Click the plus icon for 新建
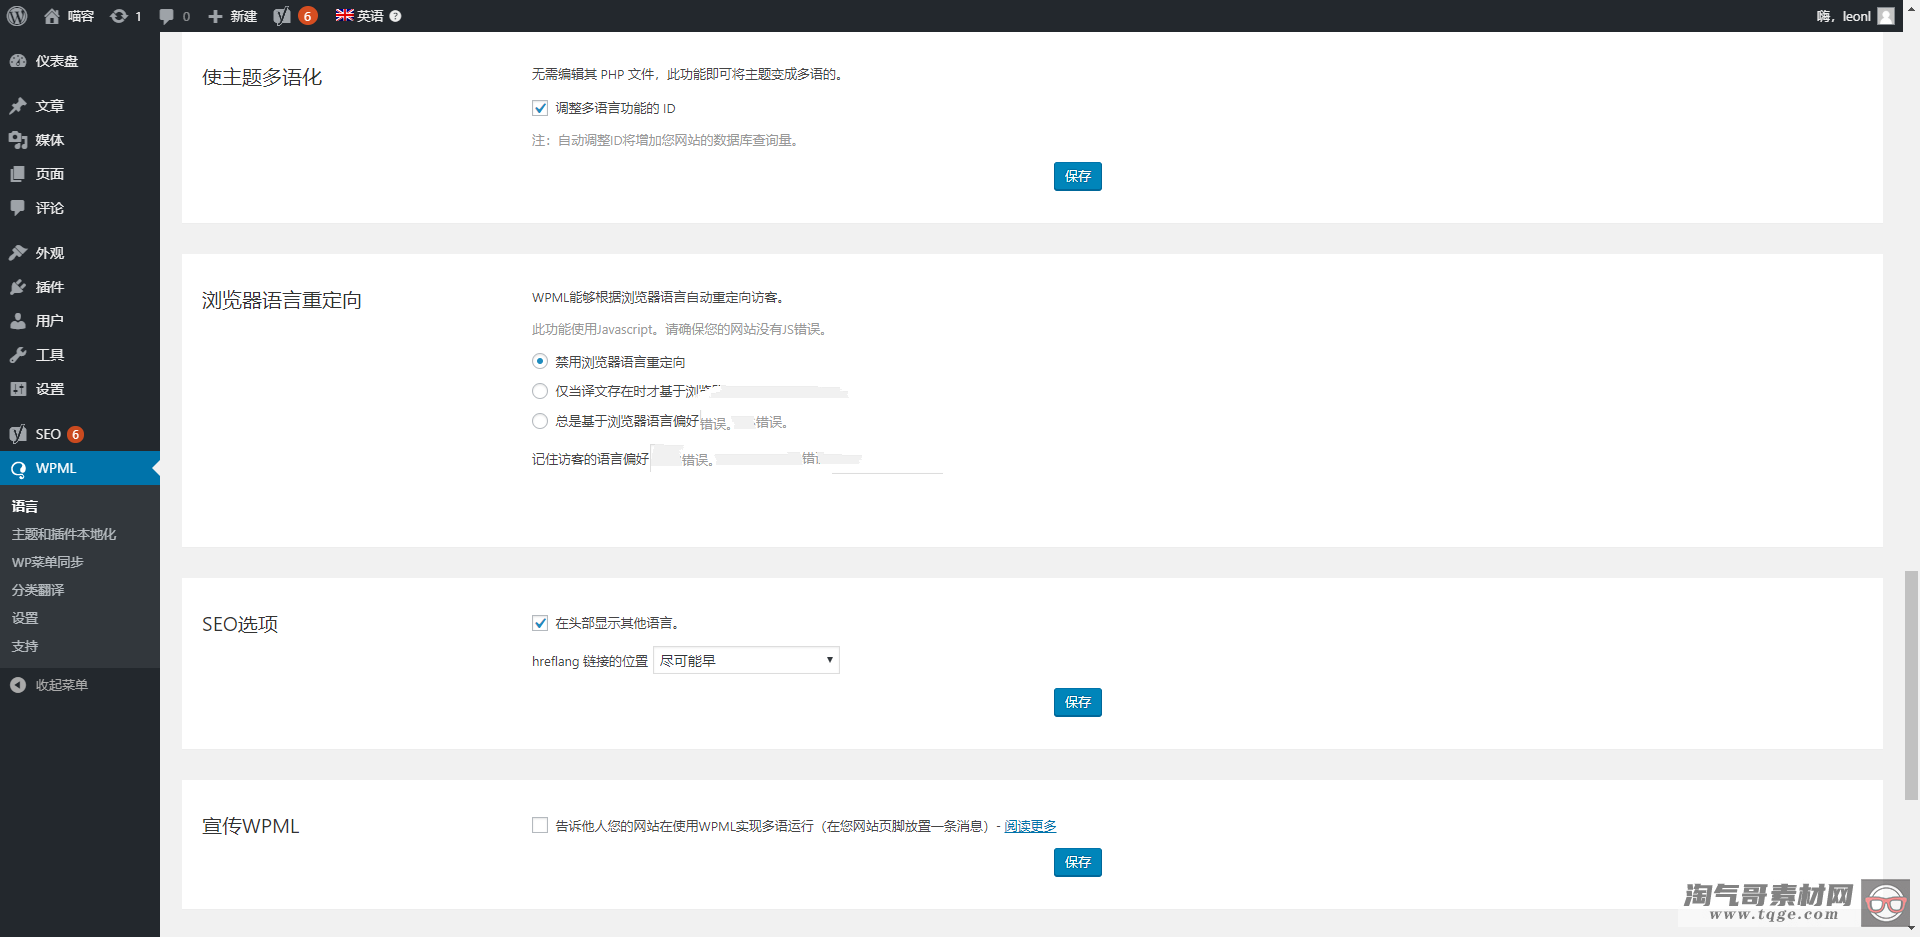The image size is (1920, 937). click(x=215, y=16)
